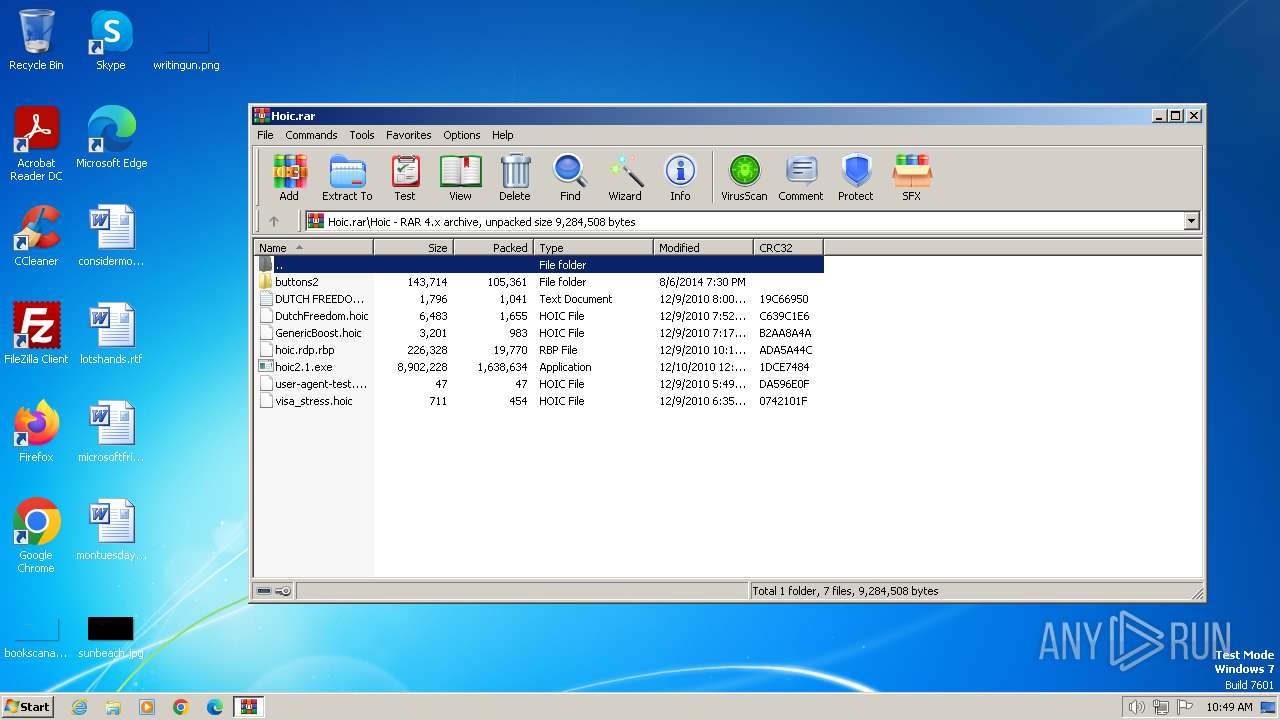Sort by Type column header
The height and width of the screenshot is (720, 1280).
[593, 247]
